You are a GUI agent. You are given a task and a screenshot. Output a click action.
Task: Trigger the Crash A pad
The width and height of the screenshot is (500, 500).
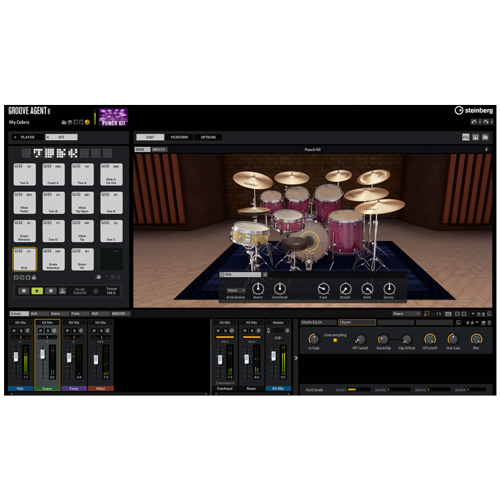(53, 174)
